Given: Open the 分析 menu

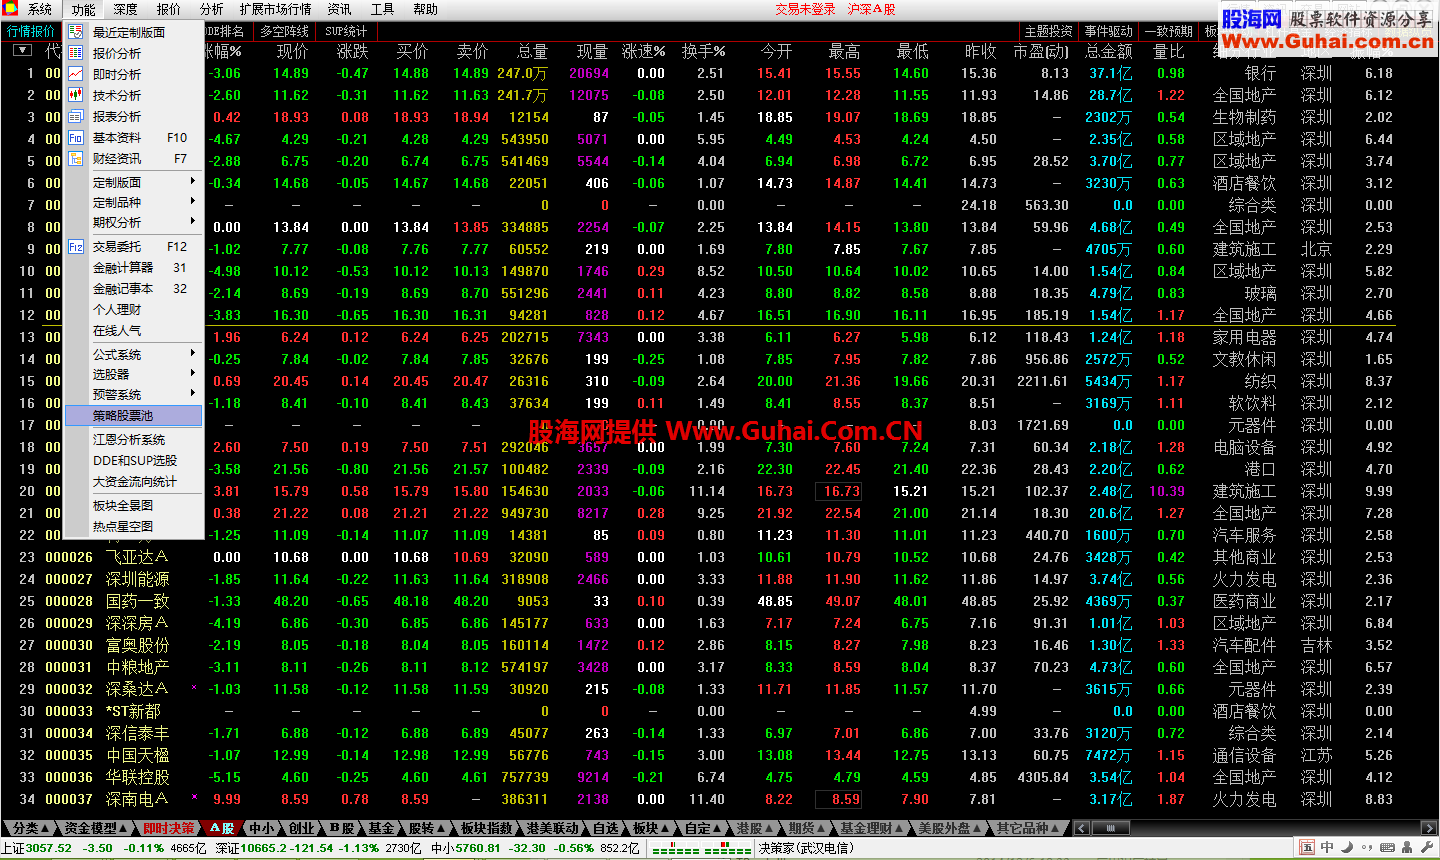Looking at the screenshot, I should 211,9.
